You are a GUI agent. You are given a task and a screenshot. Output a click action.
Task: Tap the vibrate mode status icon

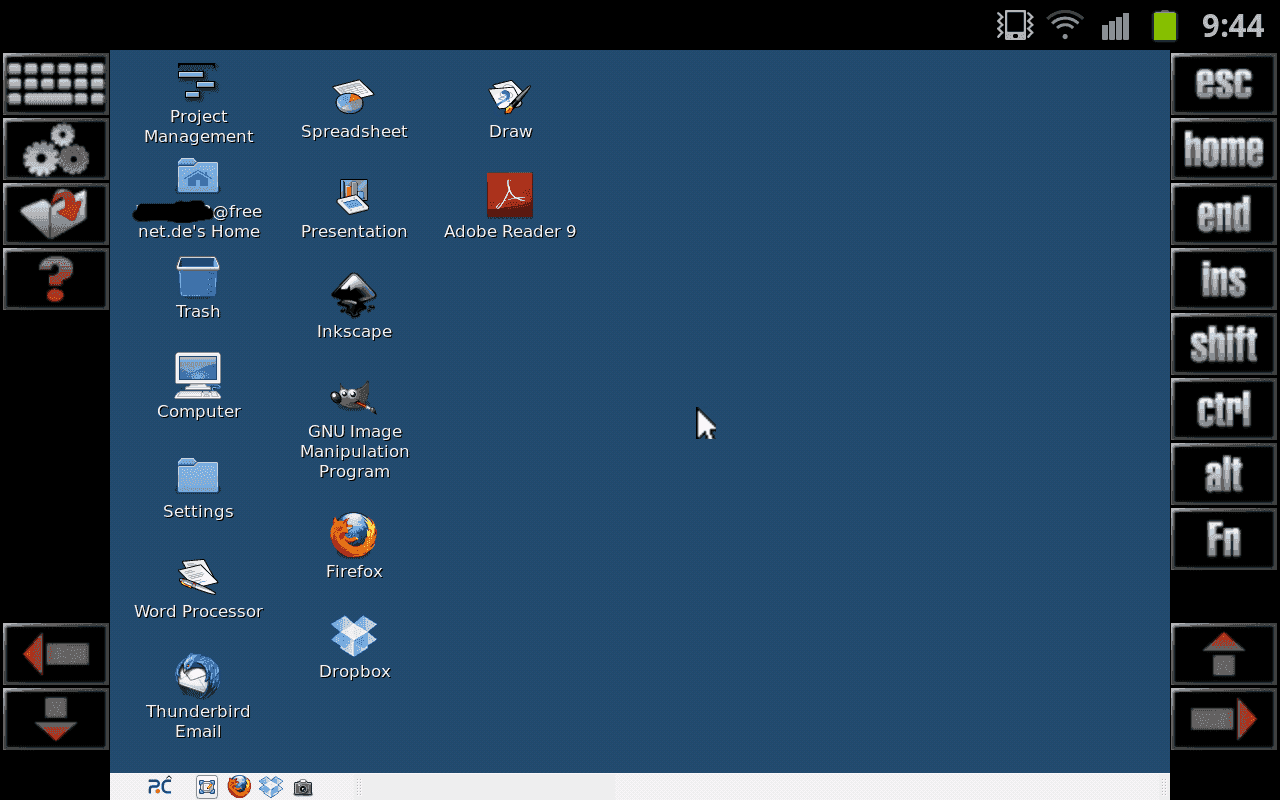[x=1015, y=25]
